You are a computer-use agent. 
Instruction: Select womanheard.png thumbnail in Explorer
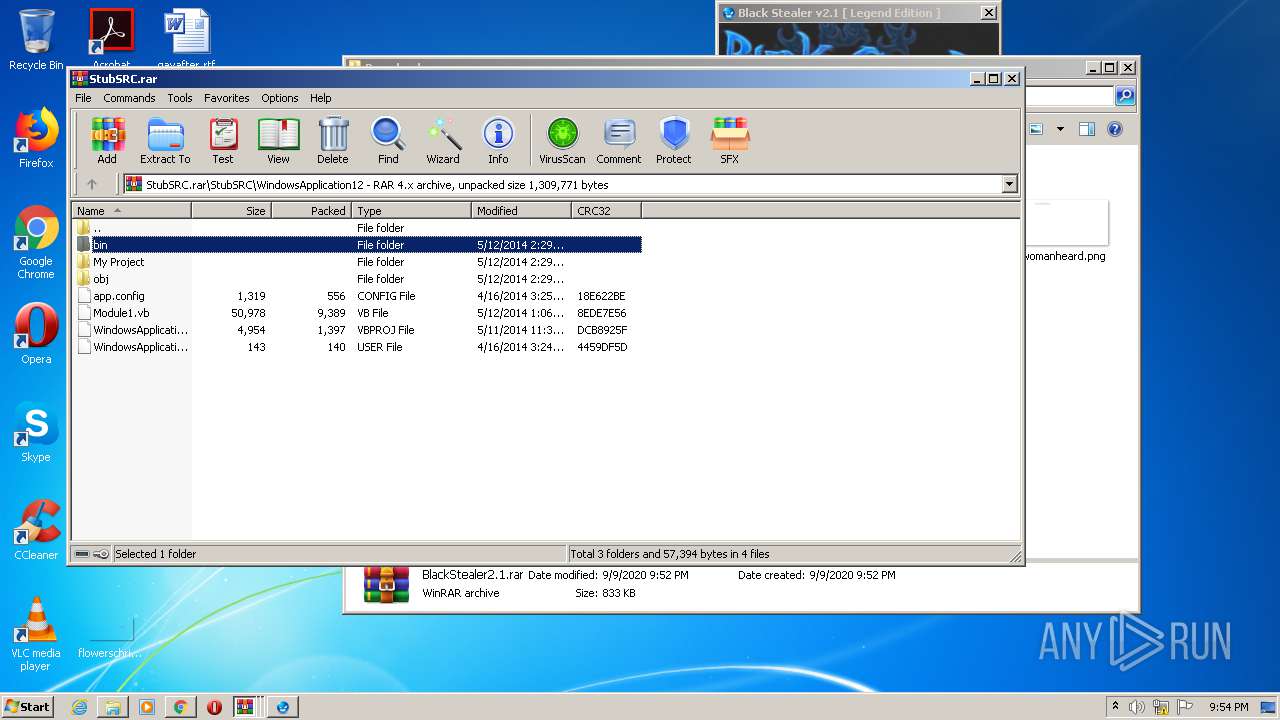coord(1066,230)
